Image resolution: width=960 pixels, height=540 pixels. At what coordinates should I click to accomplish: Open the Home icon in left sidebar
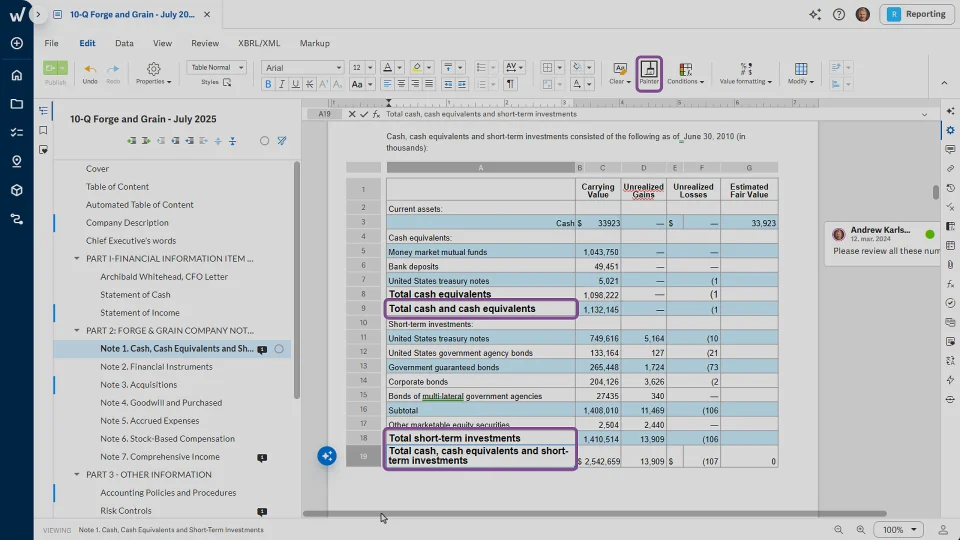16,75
